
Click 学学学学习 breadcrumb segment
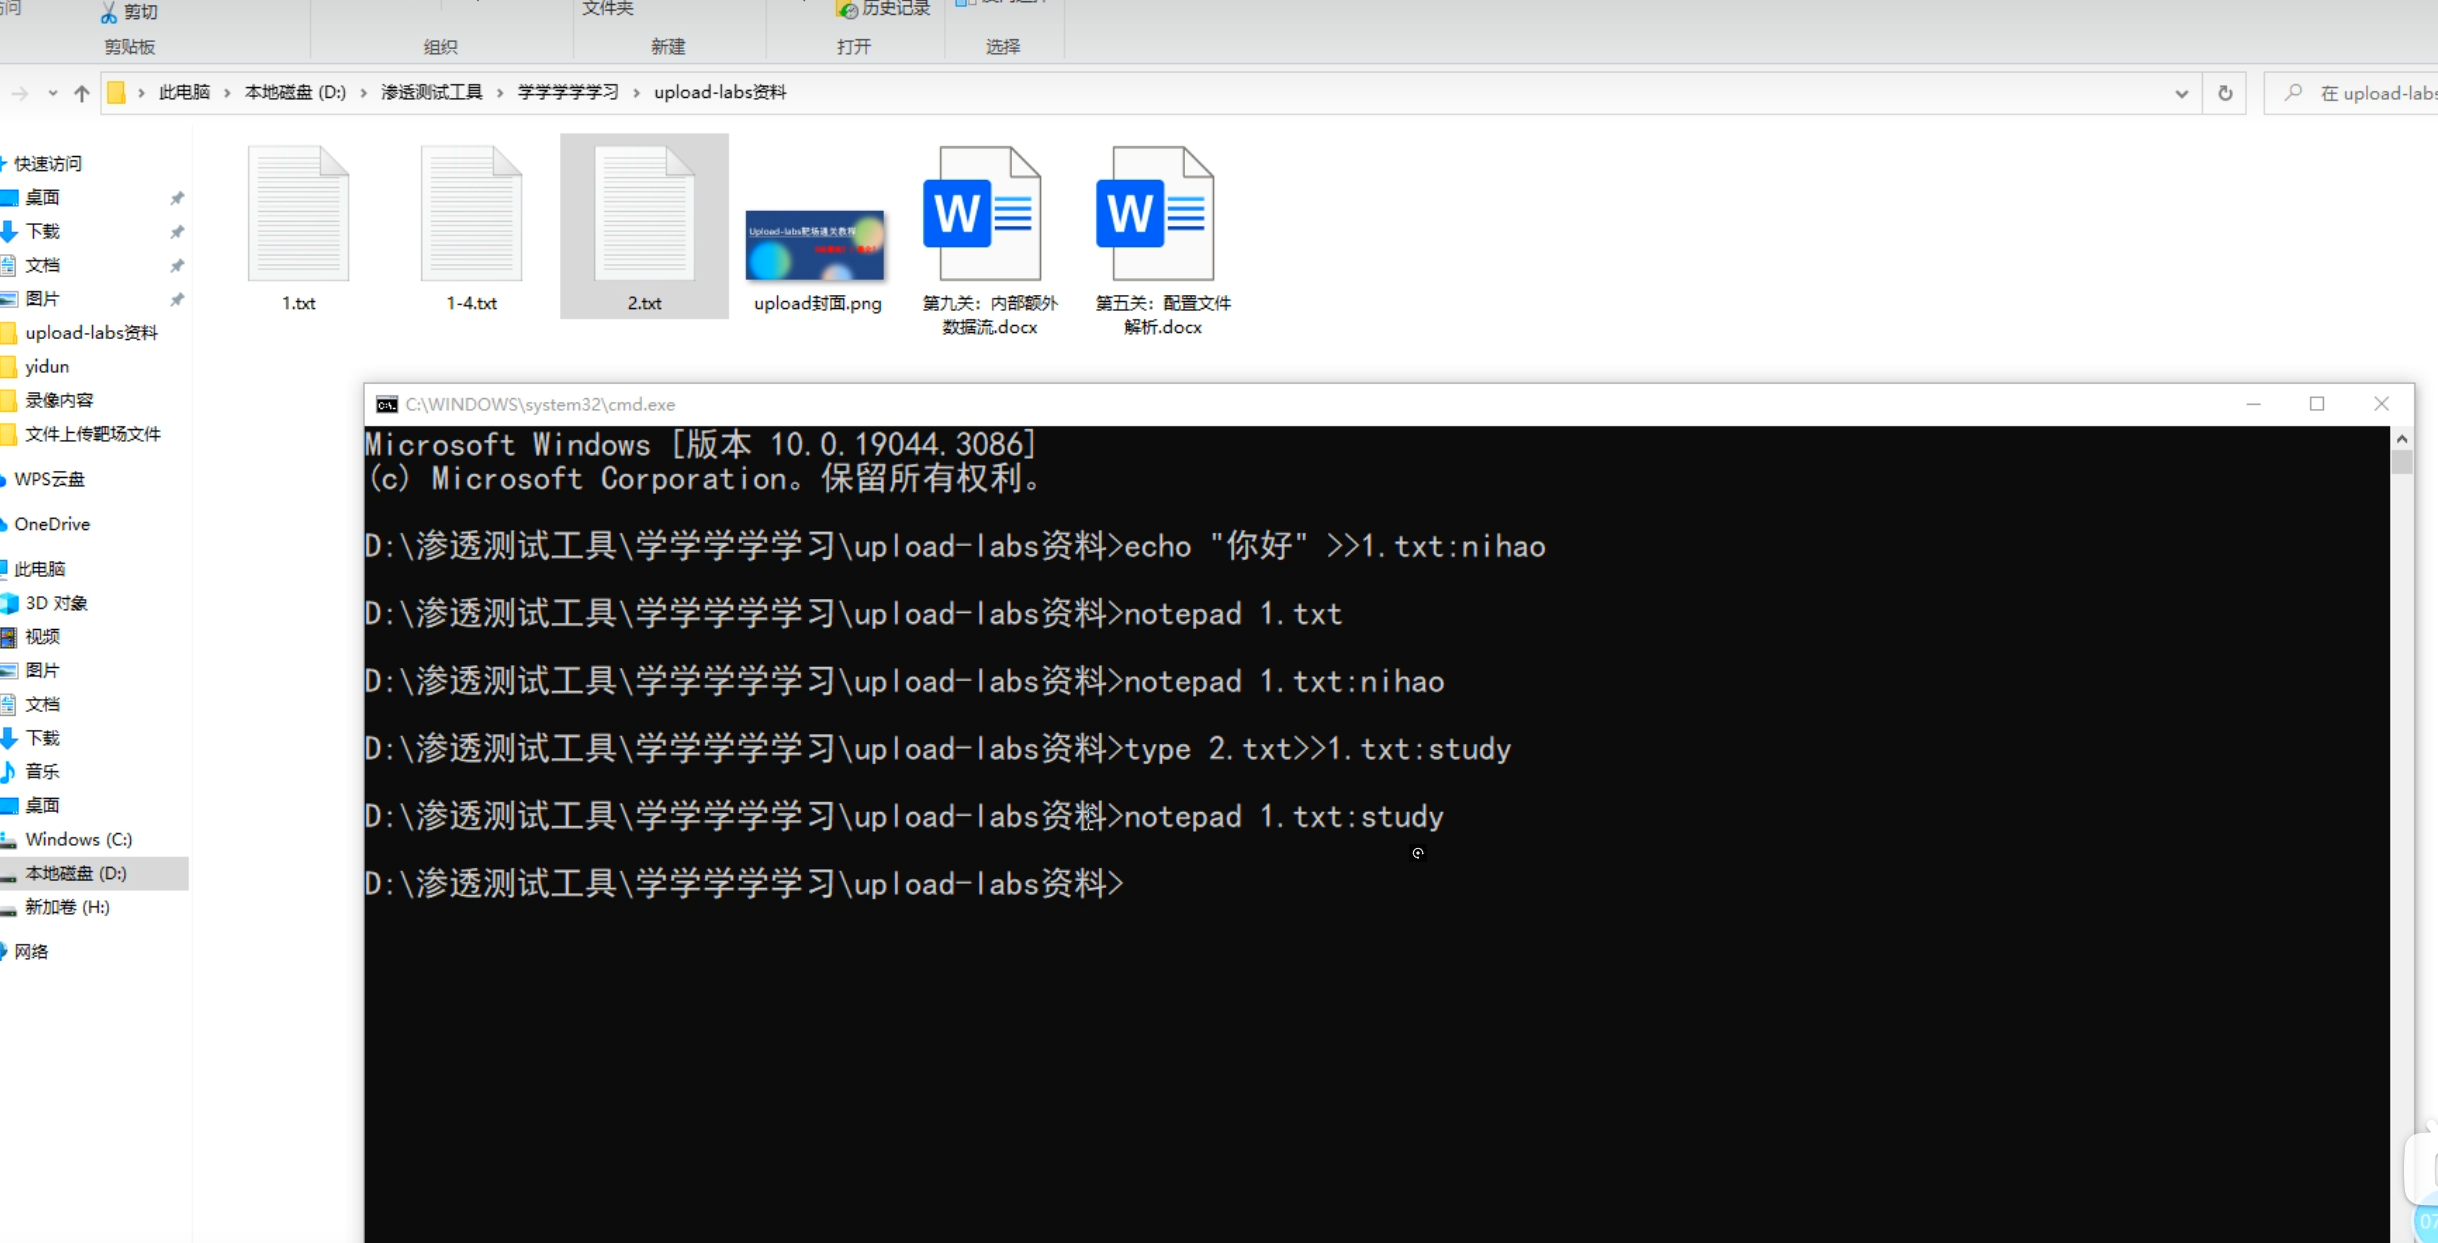tap(568, 93)
